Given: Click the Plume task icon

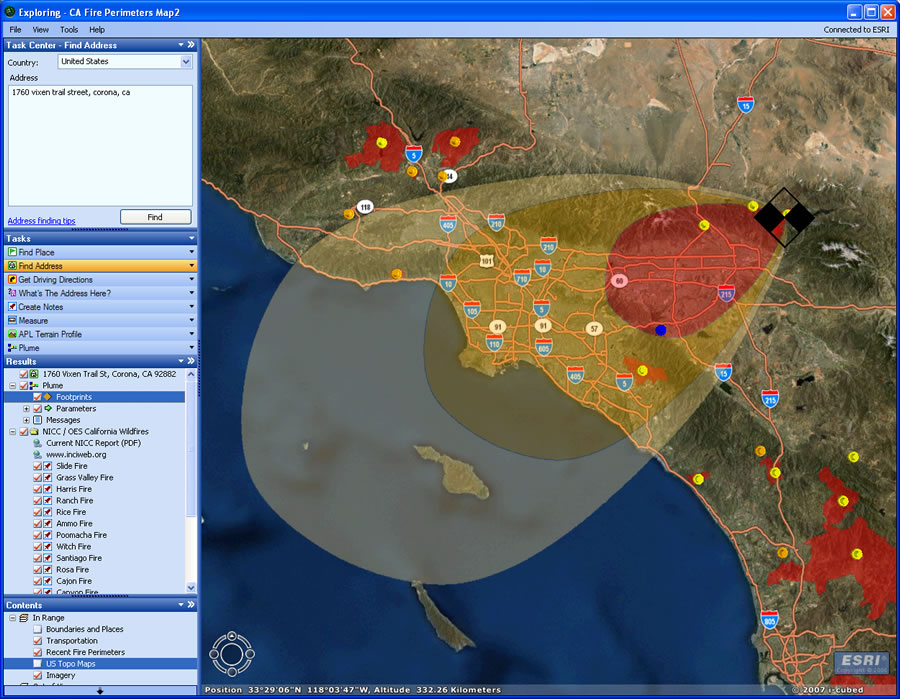Looking at the screenshot, I should pyautogui.click(x=12, y=348).
